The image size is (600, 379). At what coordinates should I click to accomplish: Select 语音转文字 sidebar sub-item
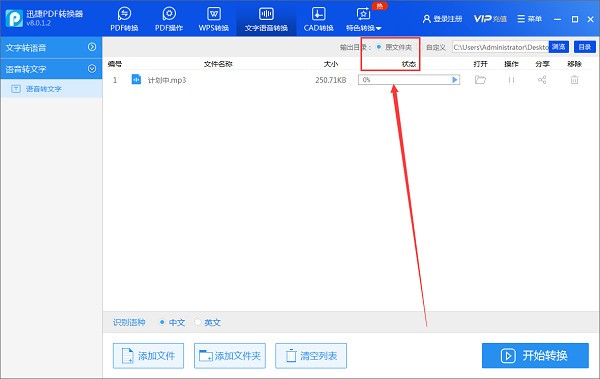[x=51, y=89]
